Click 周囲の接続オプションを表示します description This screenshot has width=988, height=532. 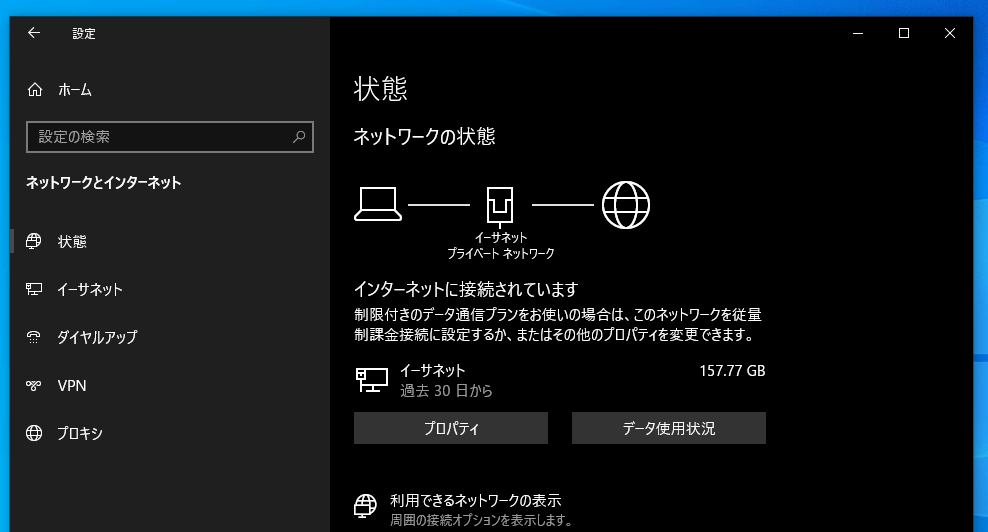482,521
